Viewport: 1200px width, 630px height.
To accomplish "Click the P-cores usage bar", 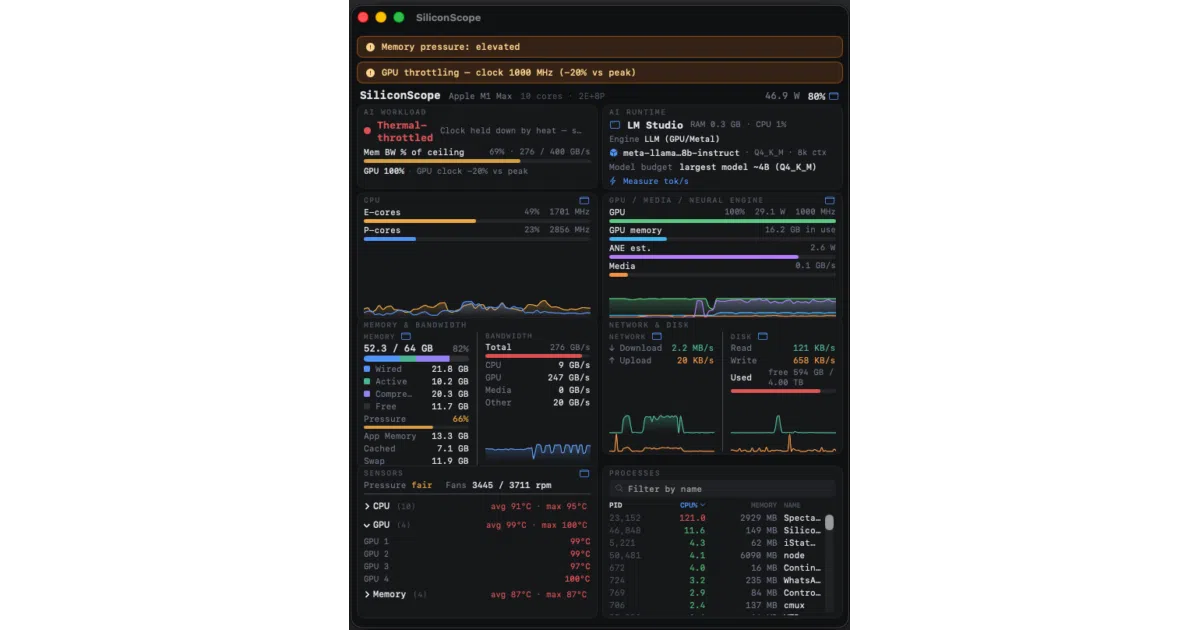I will pyautogui.click(x=476, y=239).
